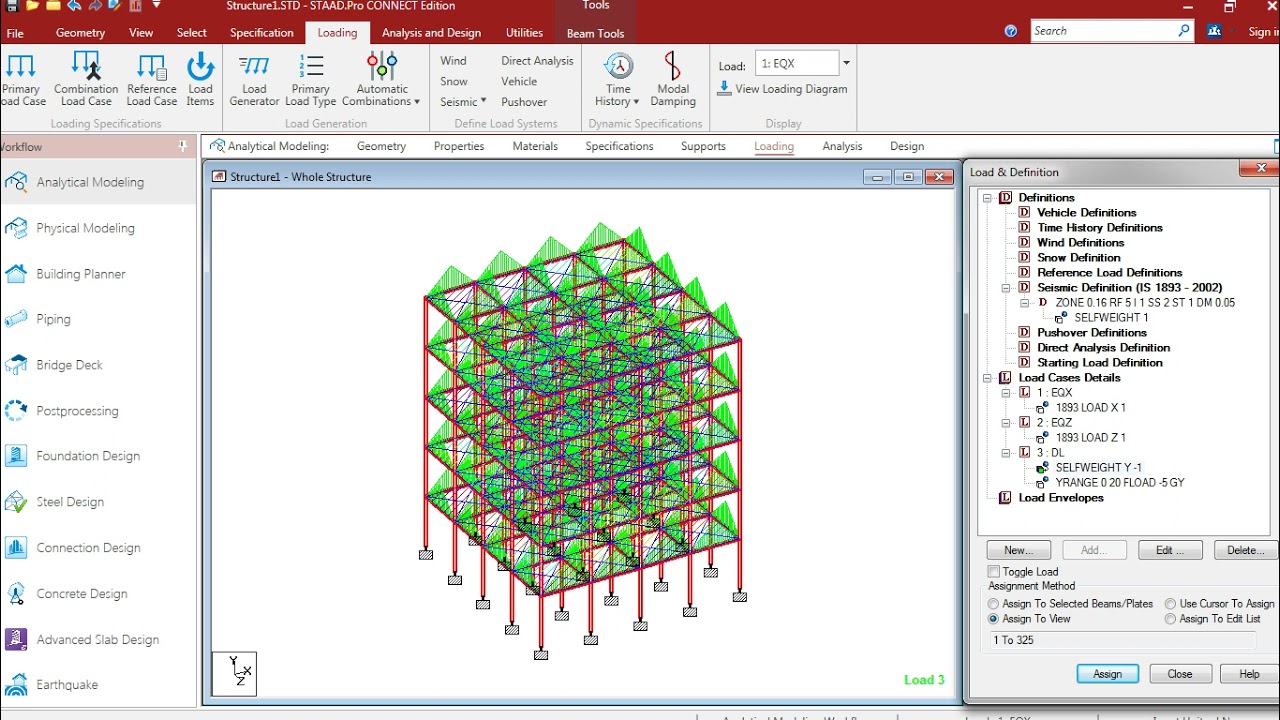1280x720 pixels.
Task: Open Foundation Design workflow
Action: click(99, 456)
